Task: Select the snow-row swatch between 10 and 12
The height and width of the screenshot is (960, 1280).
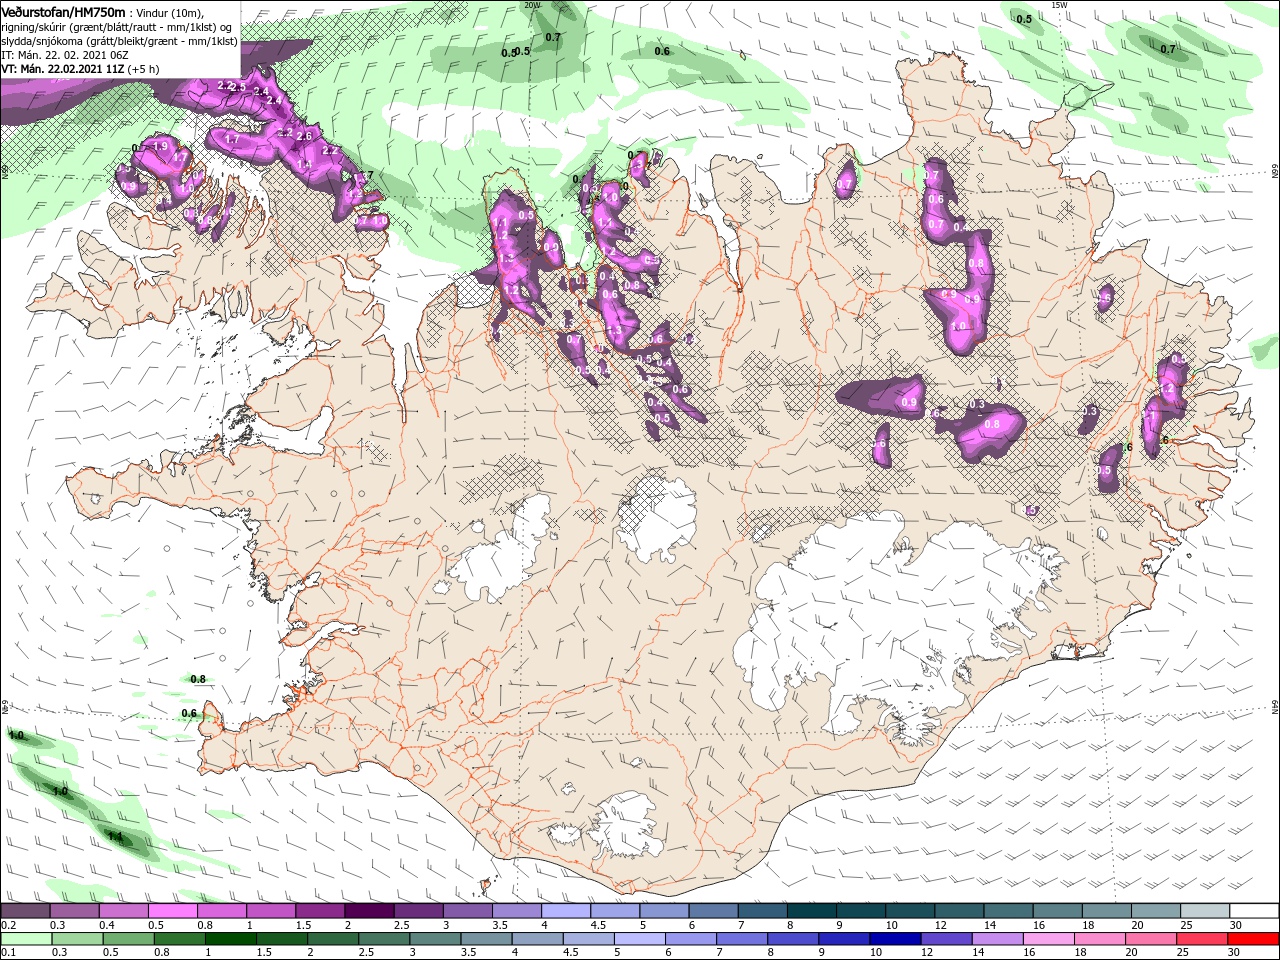Action: [911, 911]
